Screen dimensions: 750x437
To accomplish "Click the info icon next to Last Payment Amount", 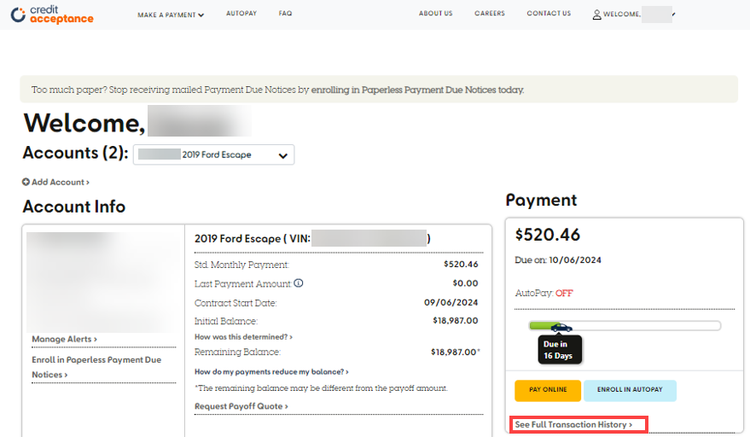I will click(x=299, y=283).
